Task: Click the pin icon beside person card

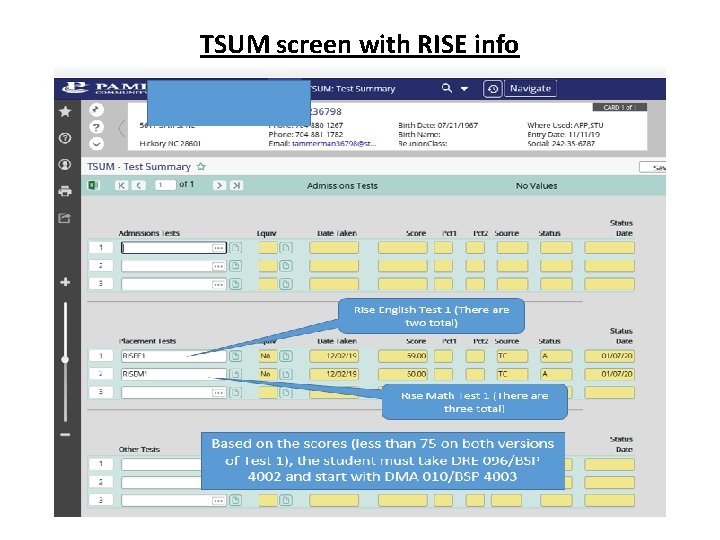Action: 96,110
